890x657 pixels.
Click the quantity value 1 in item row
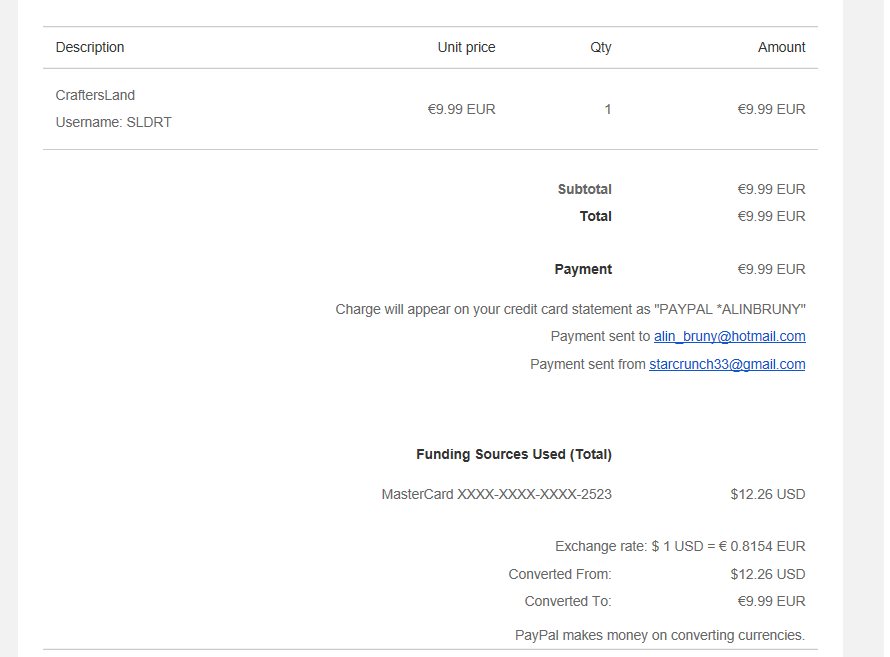click(x=607, y=110)
